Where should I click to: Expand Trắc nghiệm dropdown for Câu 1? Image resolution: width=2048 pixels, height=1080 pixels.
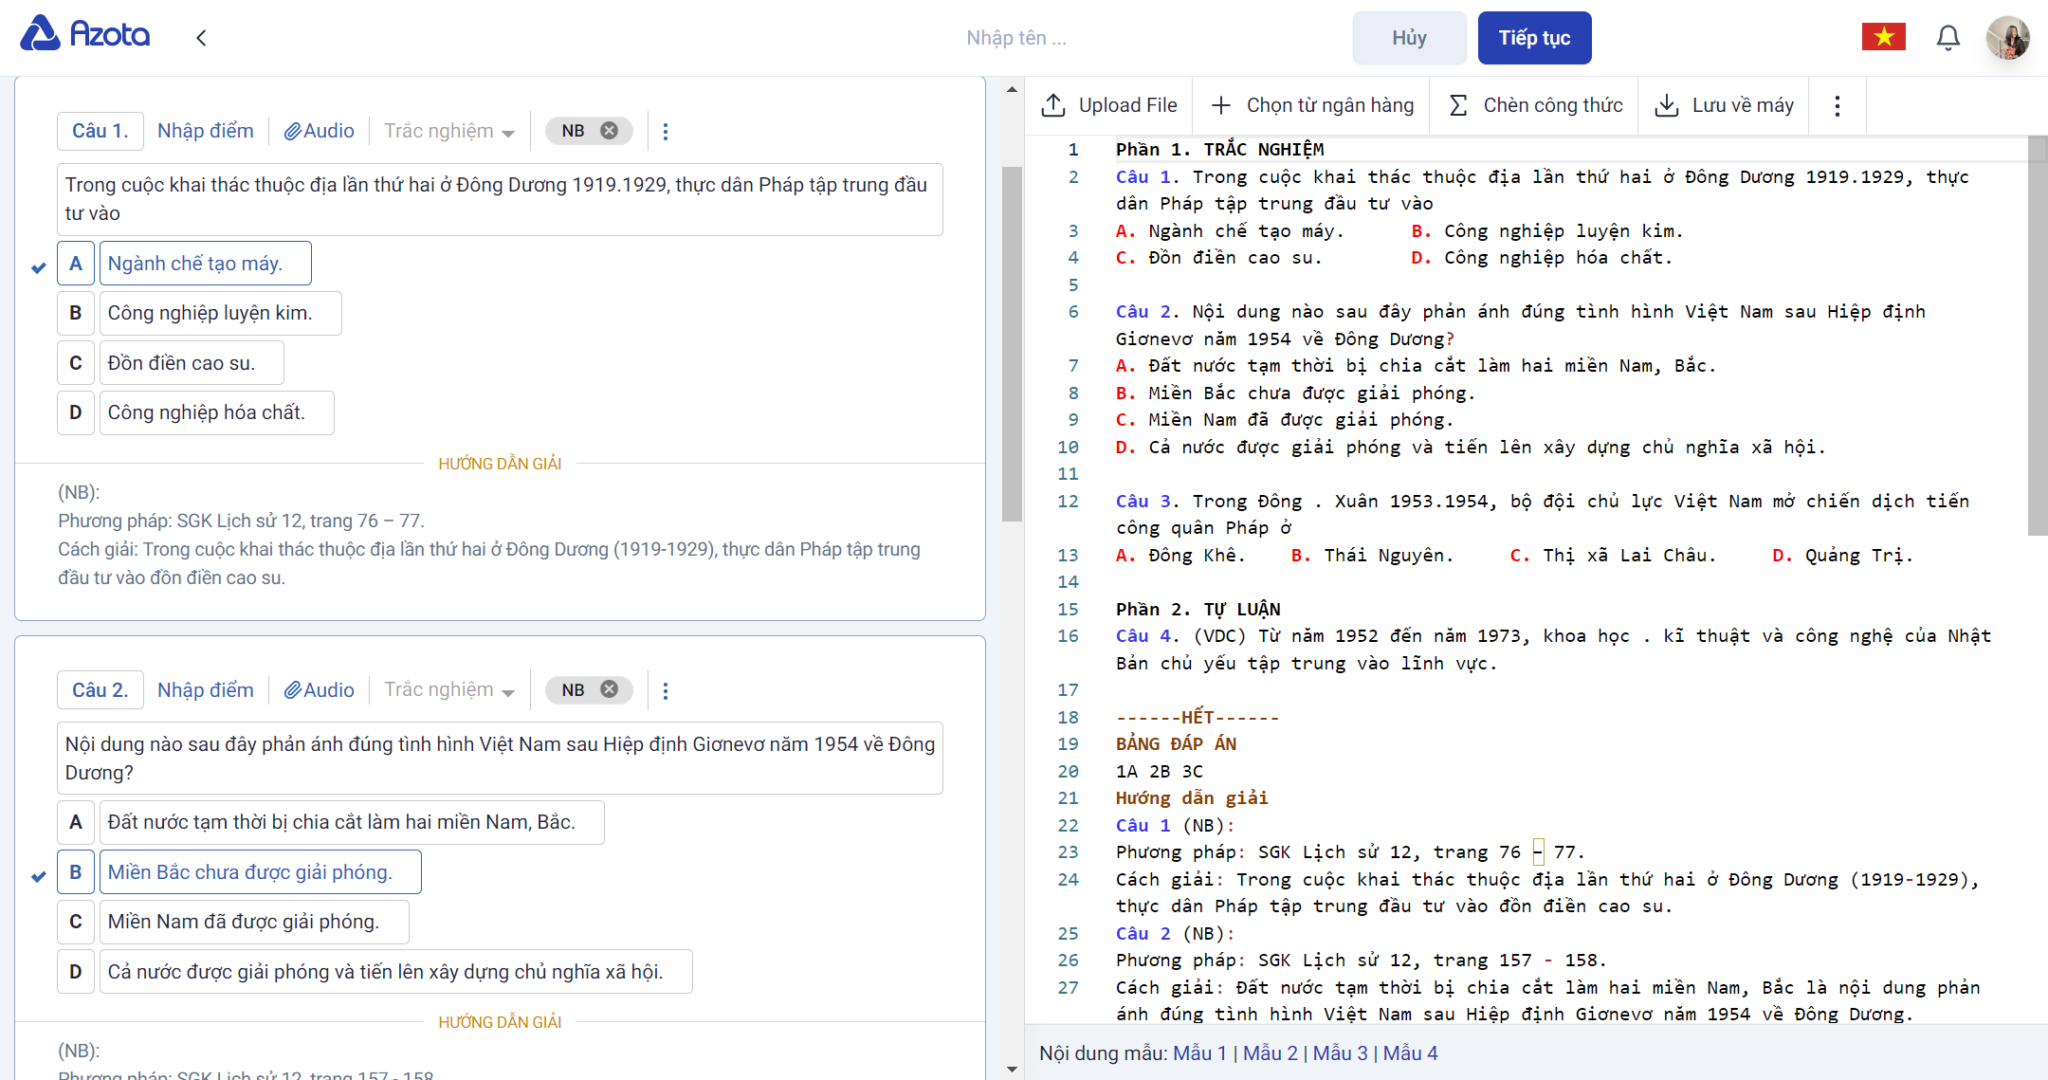449,131
